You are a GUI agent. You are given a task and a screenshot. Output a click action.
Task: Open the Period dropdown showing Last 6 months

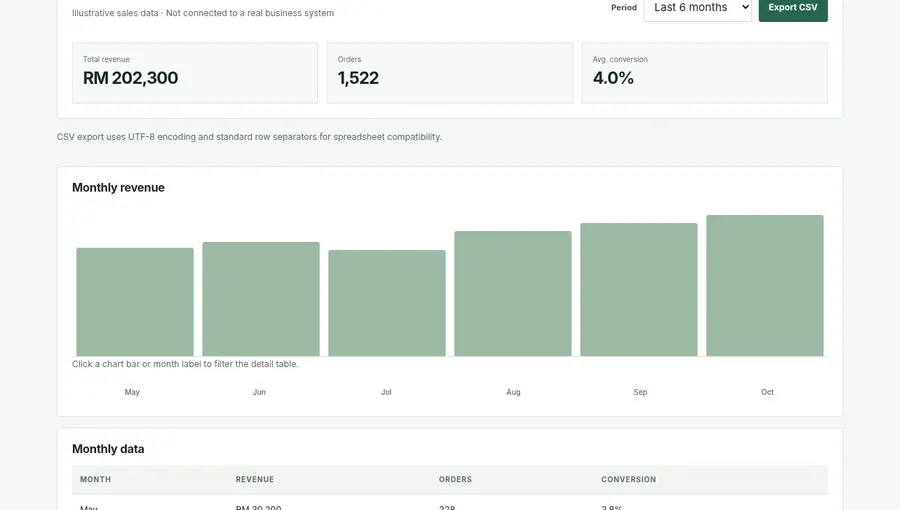click(697, 8)
